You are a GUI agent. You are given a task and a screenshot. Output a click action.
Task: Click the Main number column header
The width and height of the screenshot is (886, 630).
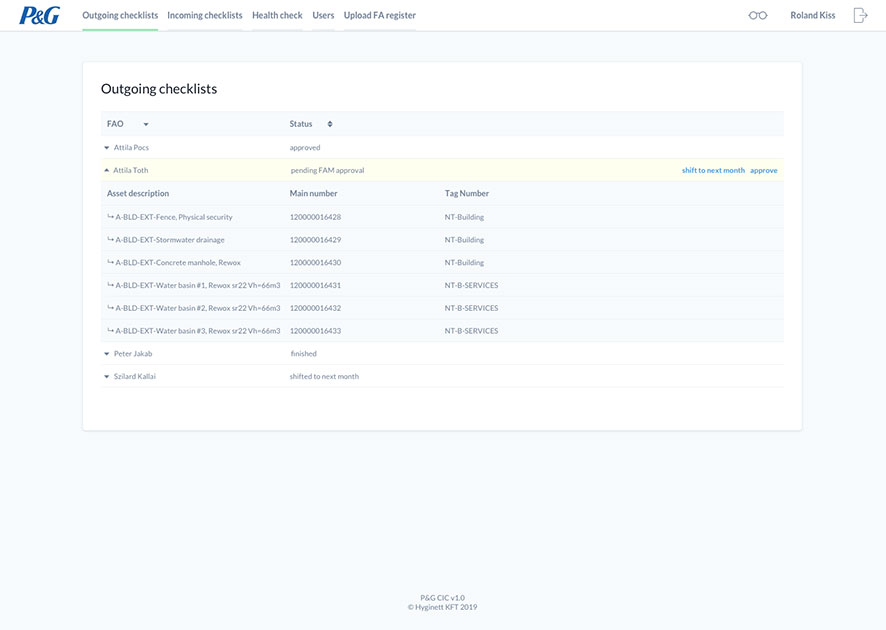coord(314,193)
